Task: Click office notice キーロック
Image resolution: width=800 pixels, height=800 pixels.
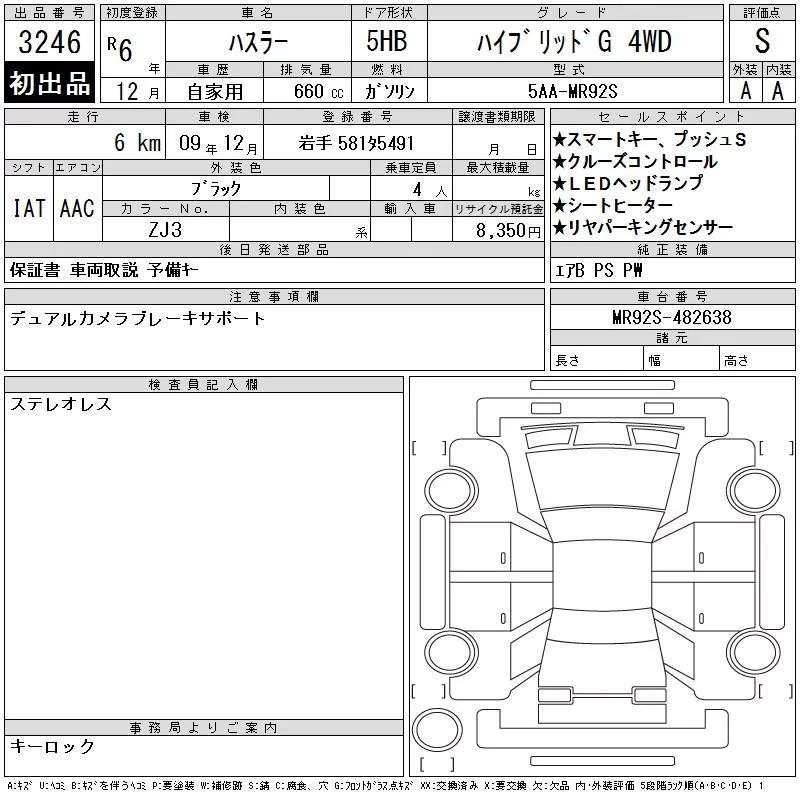Action: (52, 746)
